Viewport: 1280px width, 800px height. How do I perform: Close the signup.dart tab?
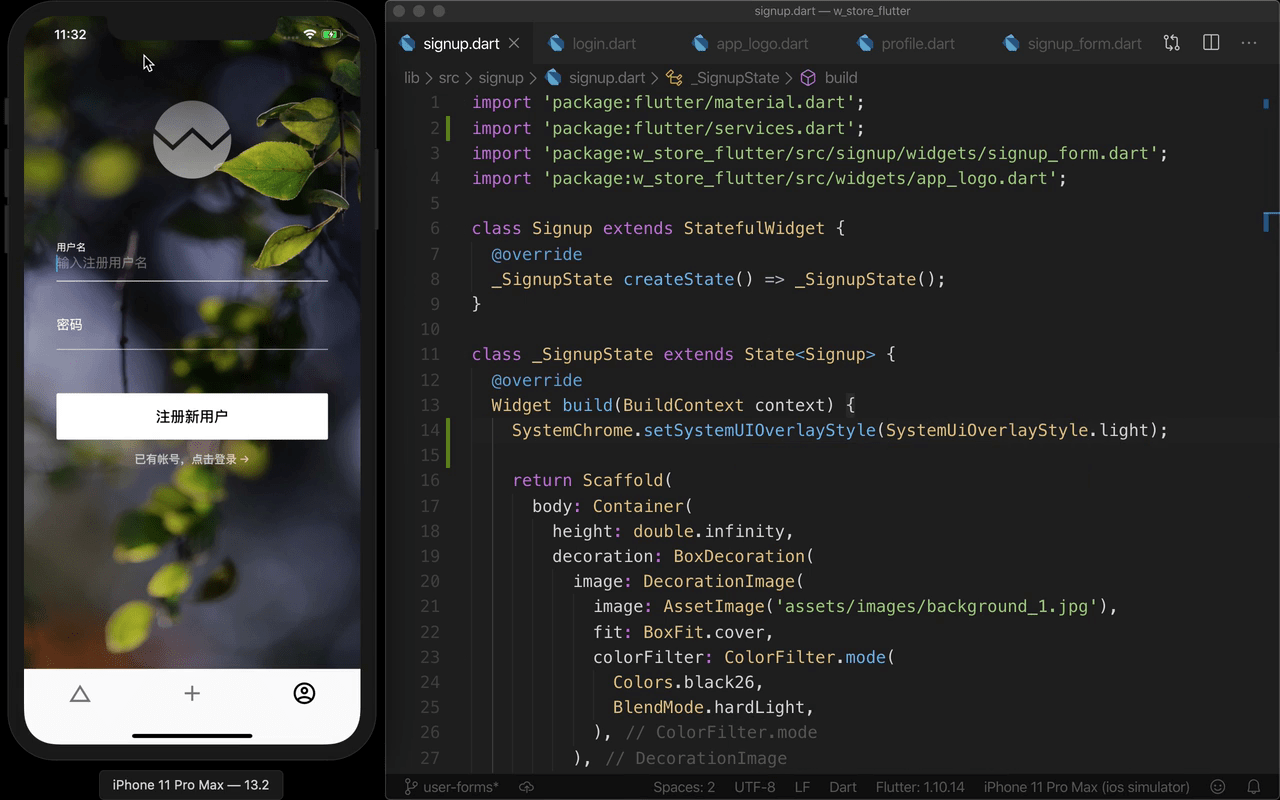[x=514, y=43]
